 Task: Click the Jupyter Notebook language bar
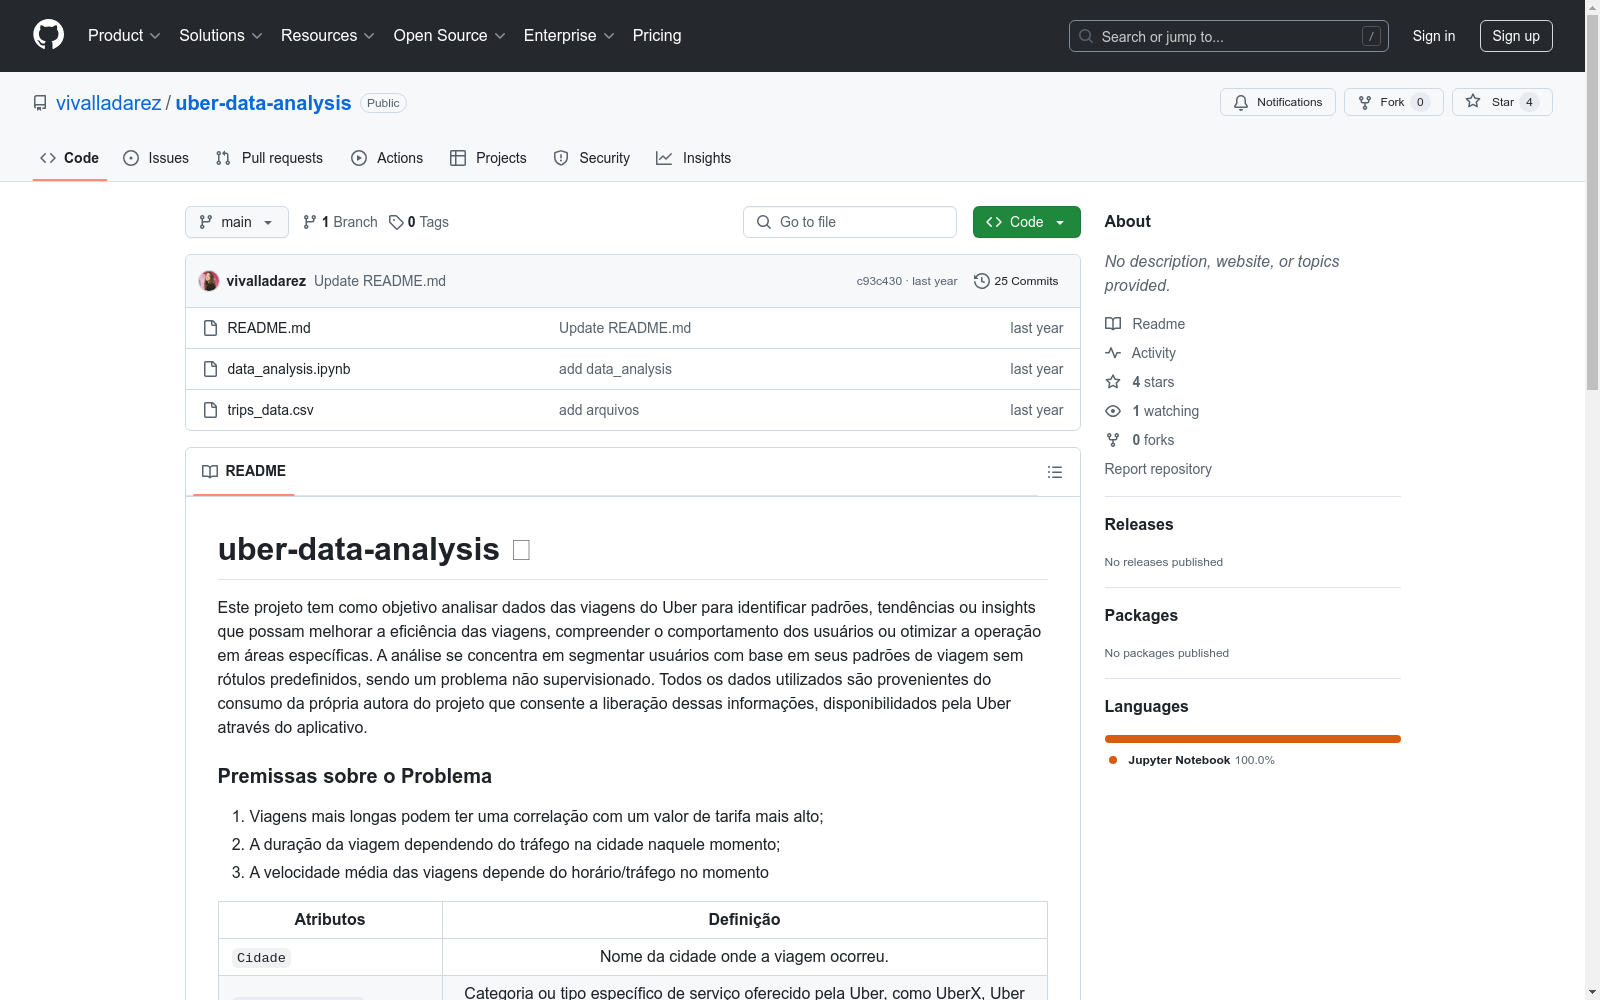pos(1253,739)
